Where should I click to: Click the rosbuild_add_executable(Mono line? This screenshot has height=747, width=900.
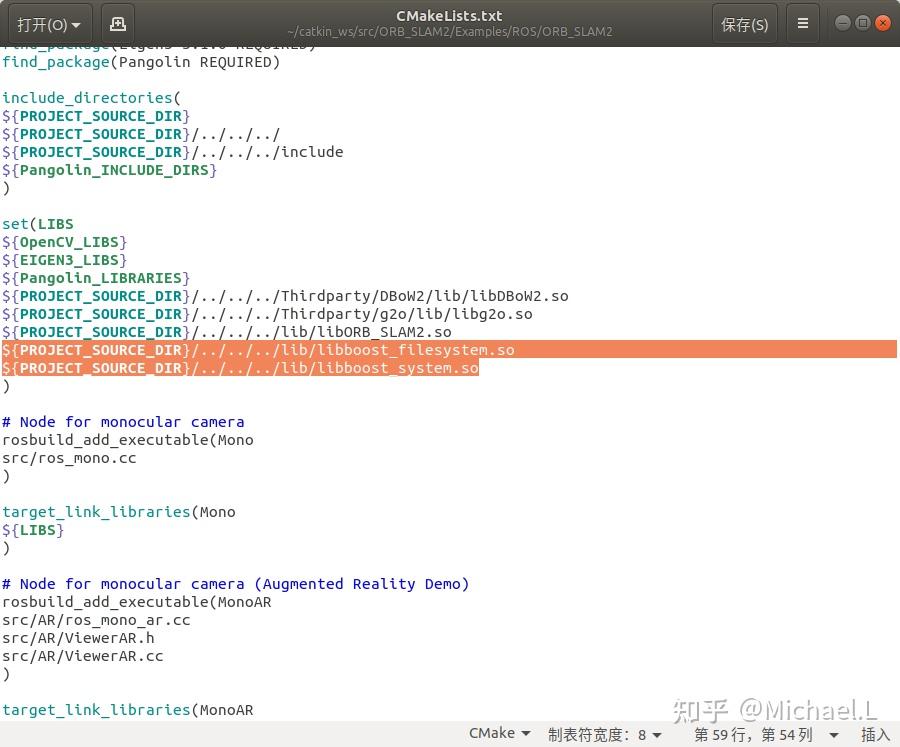[x=127, y=440]
